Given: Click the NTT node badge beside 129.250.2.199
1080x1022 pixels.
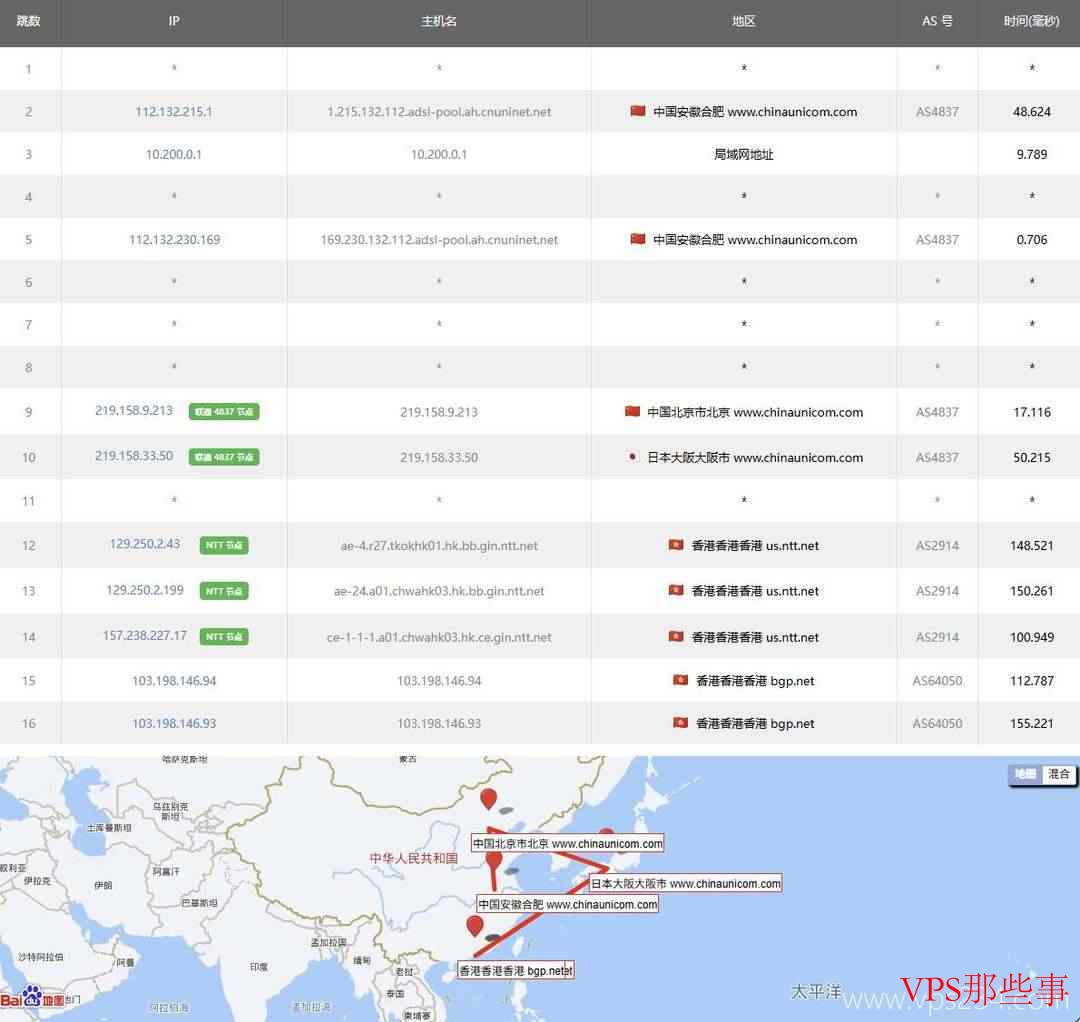Looking at the screenshot, I should point(224,591).
